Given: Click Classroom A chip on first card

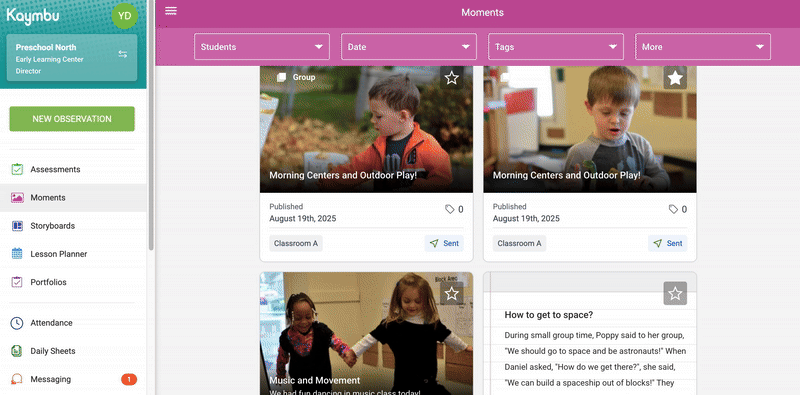Looking at the screenshot, I should [x=296, y=243].
